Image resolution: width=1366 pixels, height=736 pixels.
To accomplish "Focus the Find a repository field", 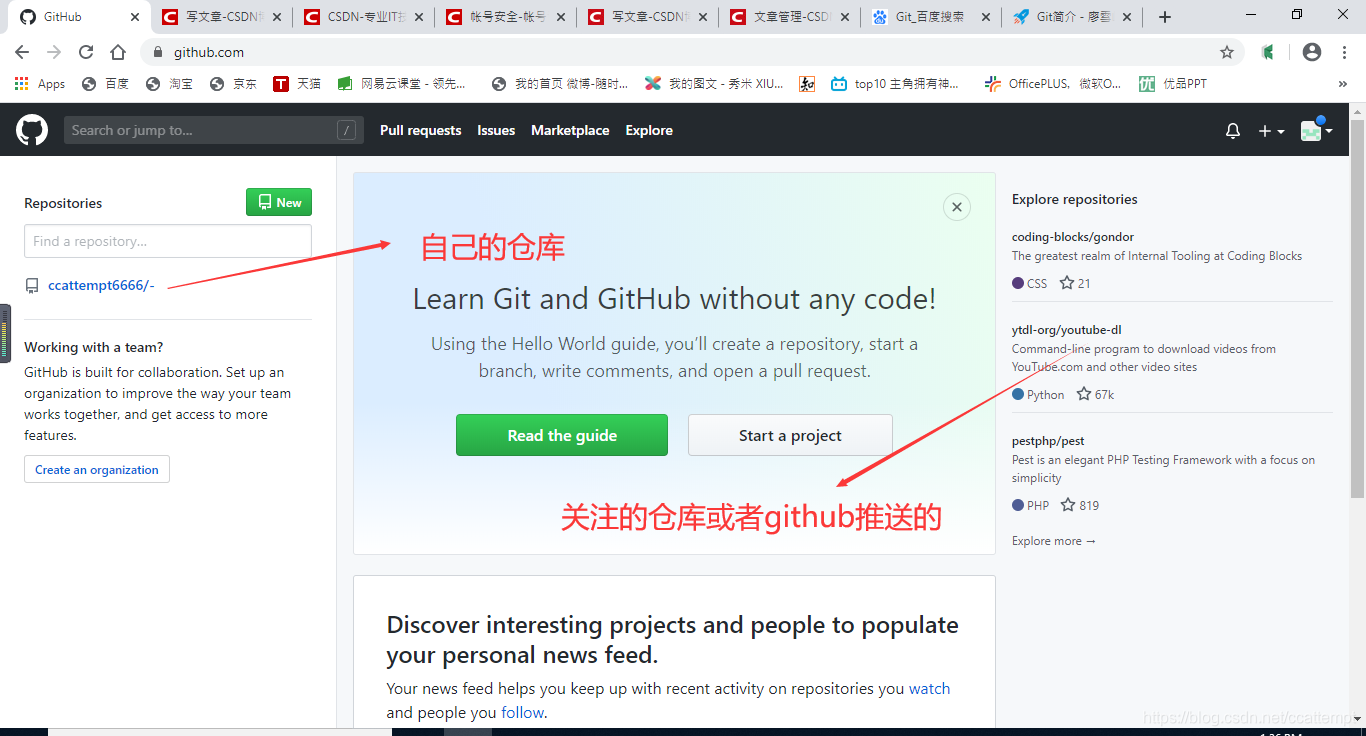I will tap(168, 241).
